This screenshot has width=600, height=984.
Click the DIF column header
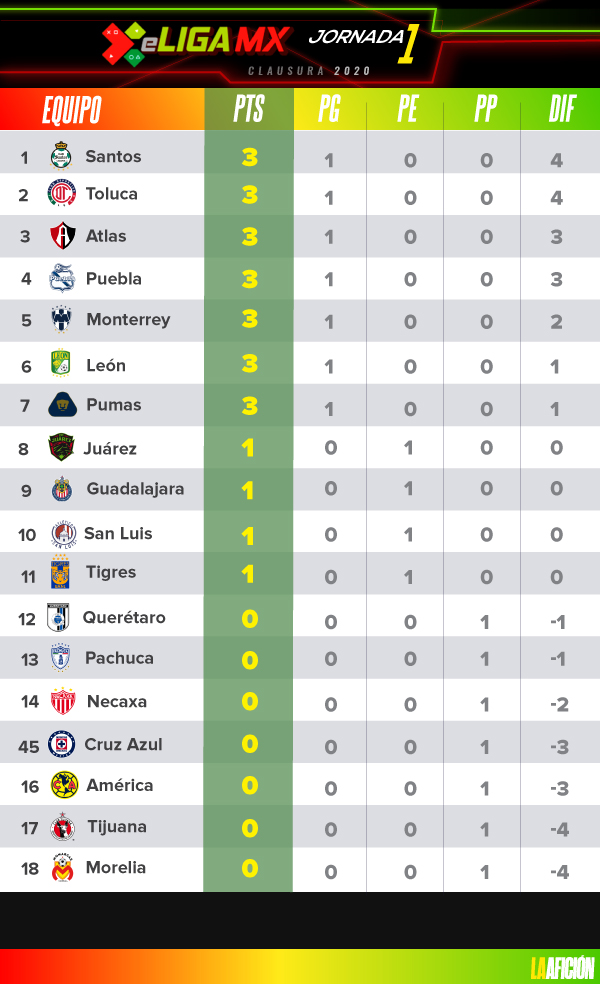point(561,109)
